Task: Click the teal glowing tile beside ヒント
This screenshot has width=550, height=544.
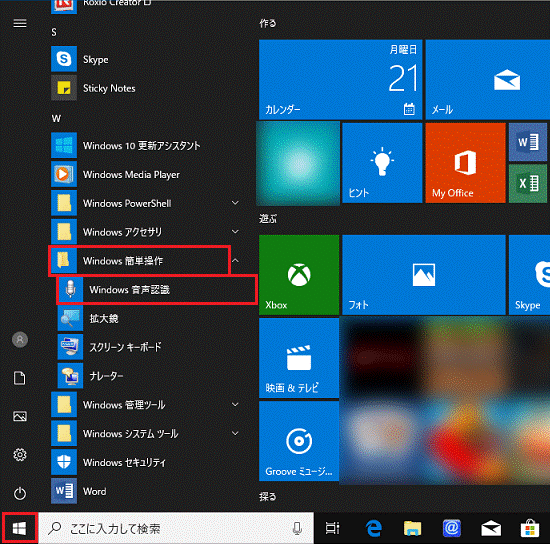Action: 299,162
